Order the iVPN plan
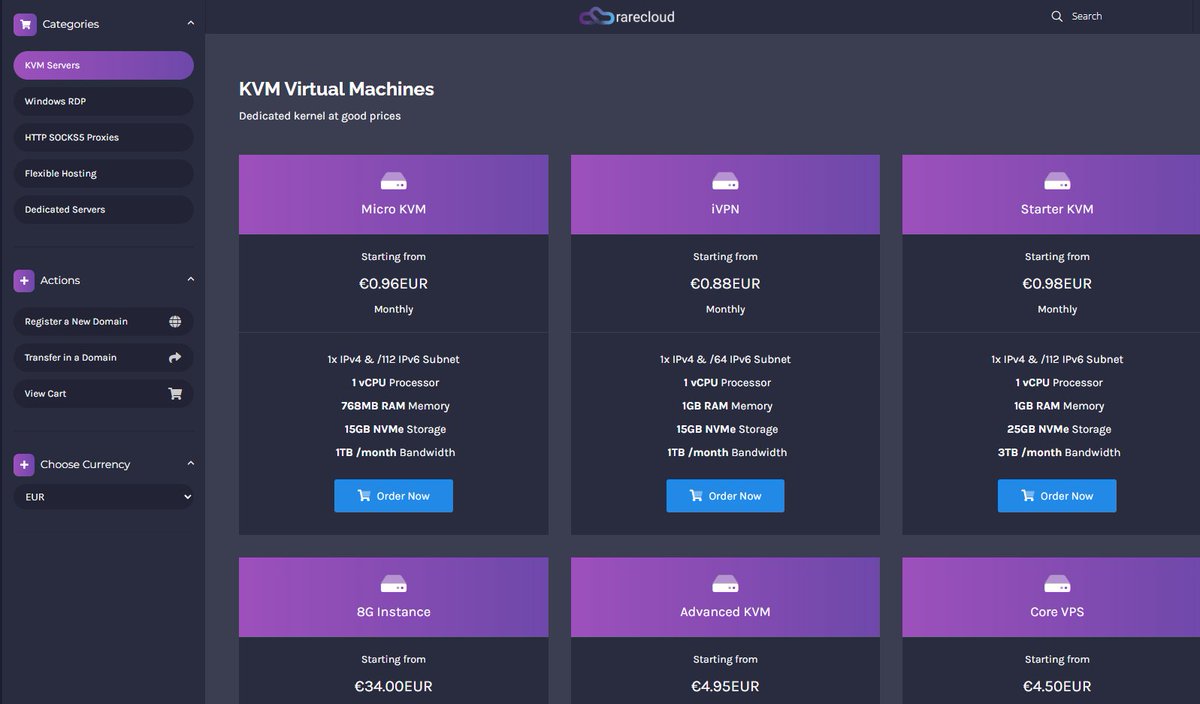Screen dimensions: 1200x704 coord(725,496)
